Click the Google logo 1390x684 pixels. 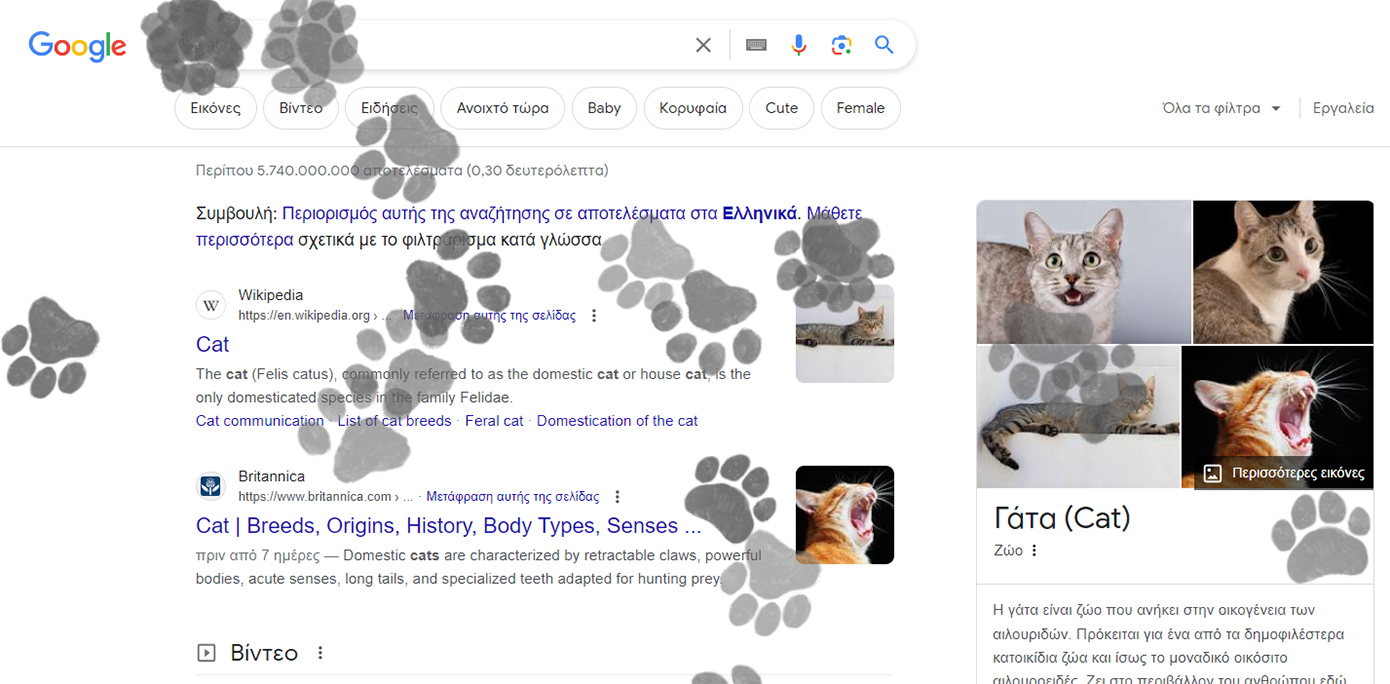(x=77, y=46)
